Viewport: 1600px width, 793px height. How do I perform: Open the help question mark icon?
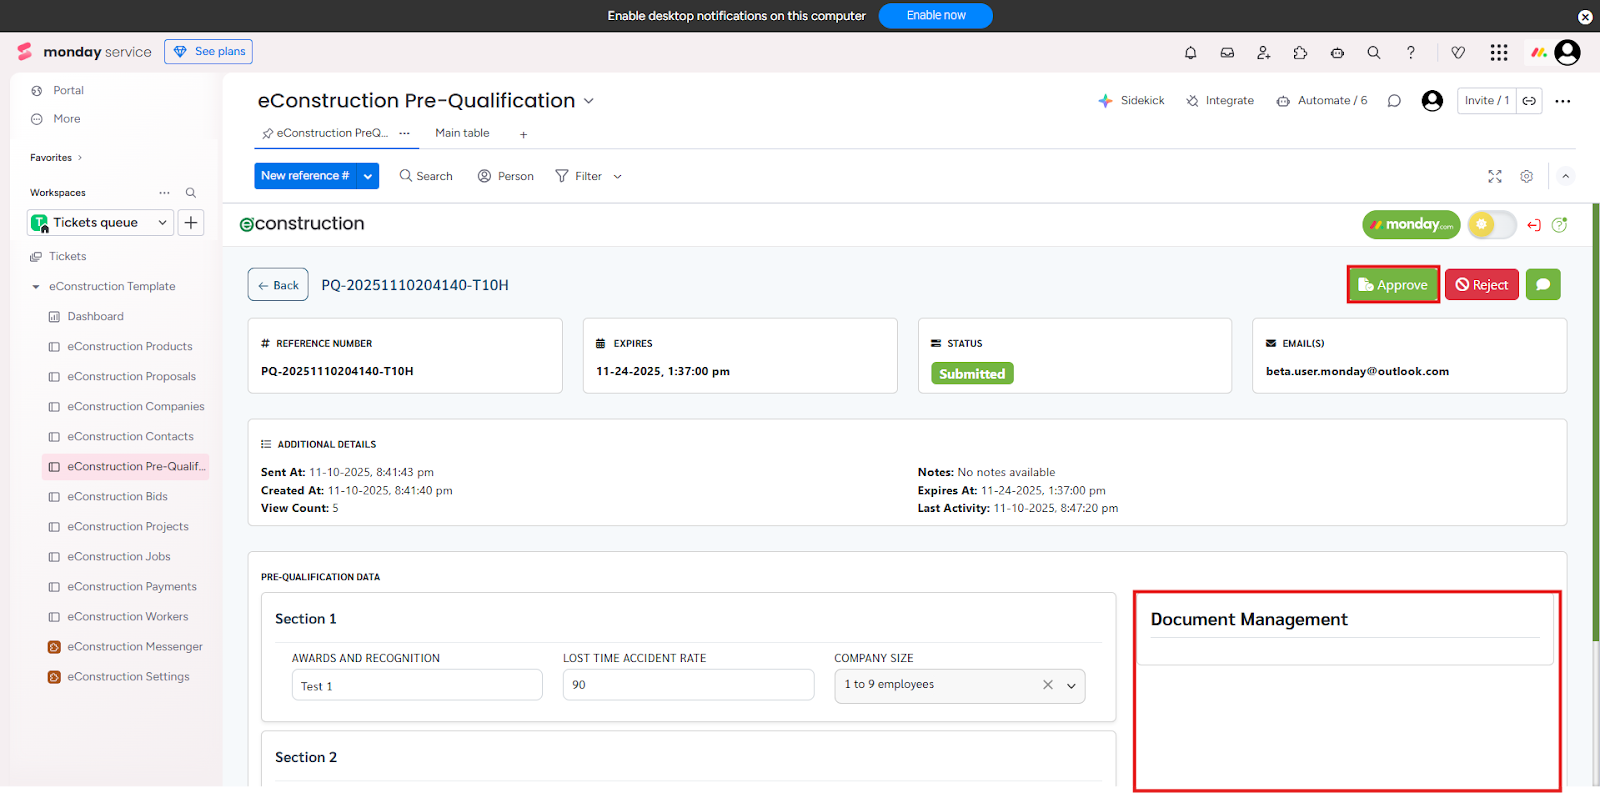1411,53
